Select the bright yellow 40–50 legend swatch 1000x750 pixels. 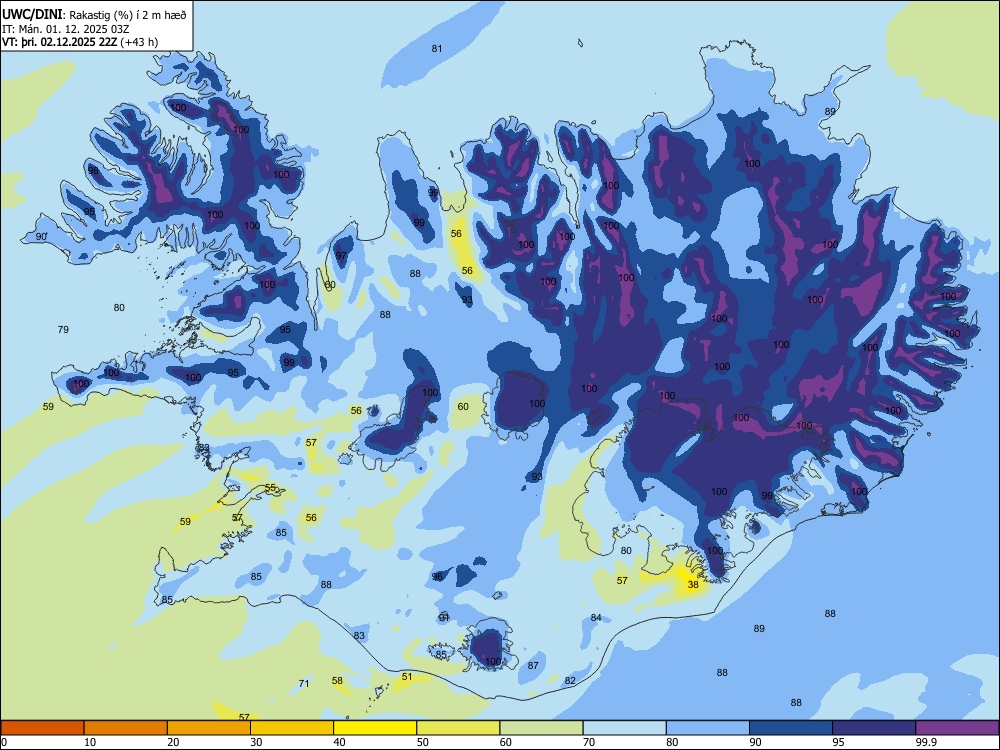click(x=375, y=728)
